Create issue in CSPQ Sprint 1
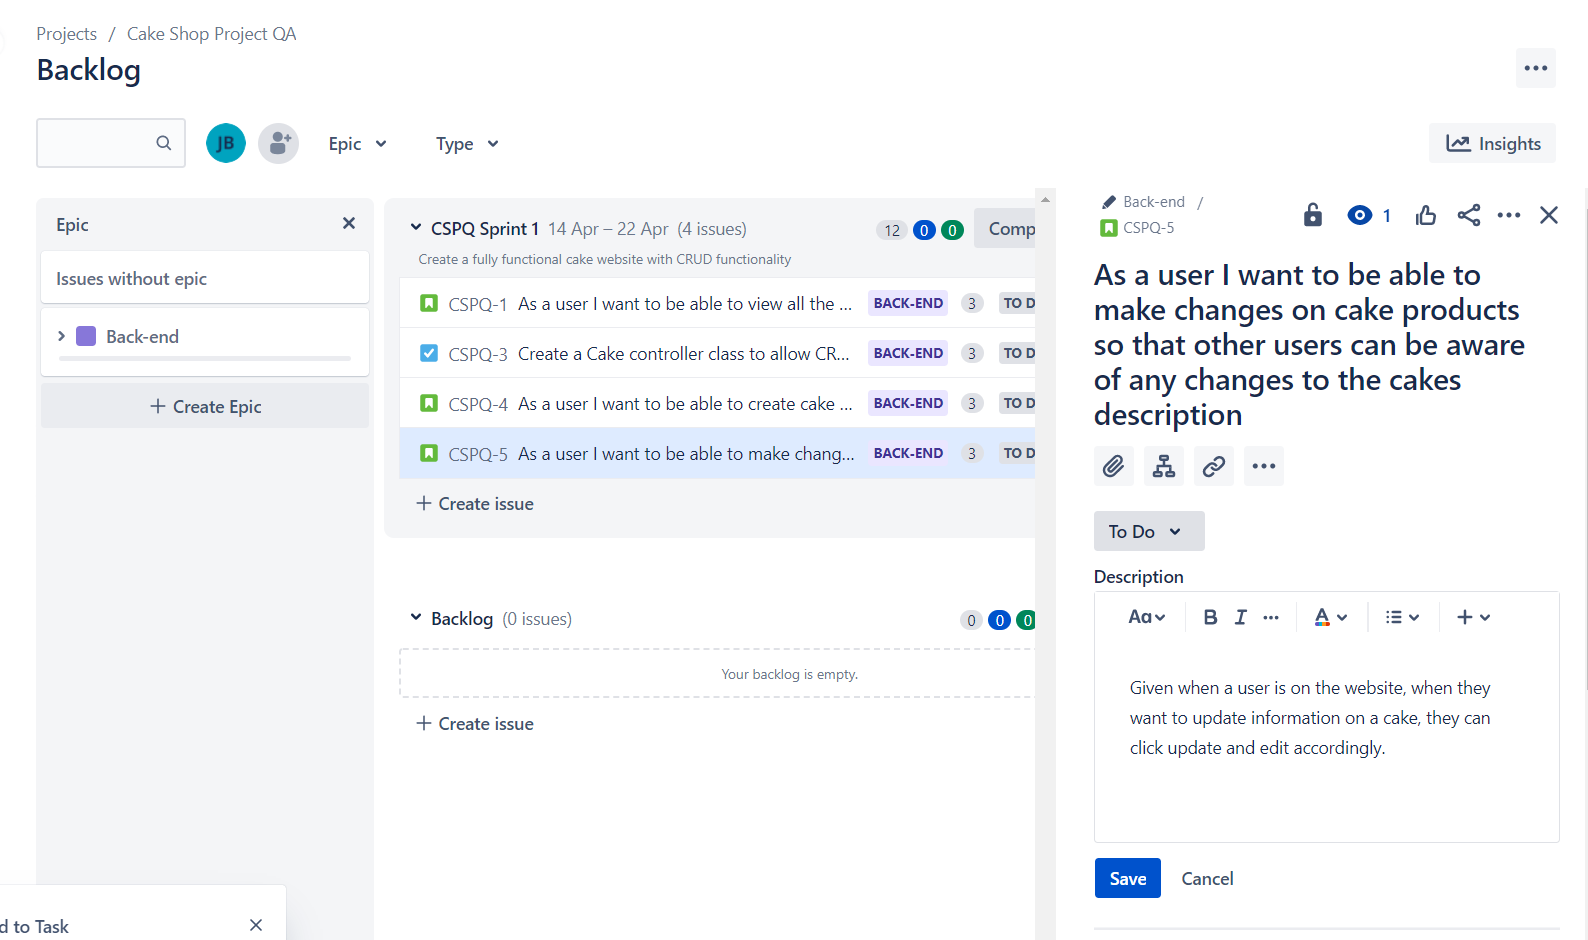Image resolution: width=1588 pixels, height=940 pixels. (x=475, y=503)
